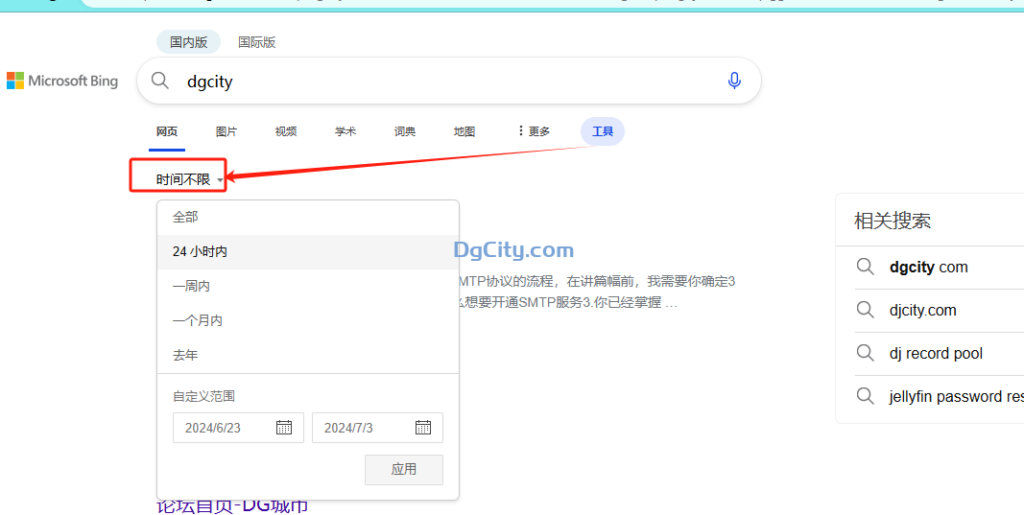Open the DgCity.com search result link
Screen dimensions: 1024x515
click(x=513, y=249)
